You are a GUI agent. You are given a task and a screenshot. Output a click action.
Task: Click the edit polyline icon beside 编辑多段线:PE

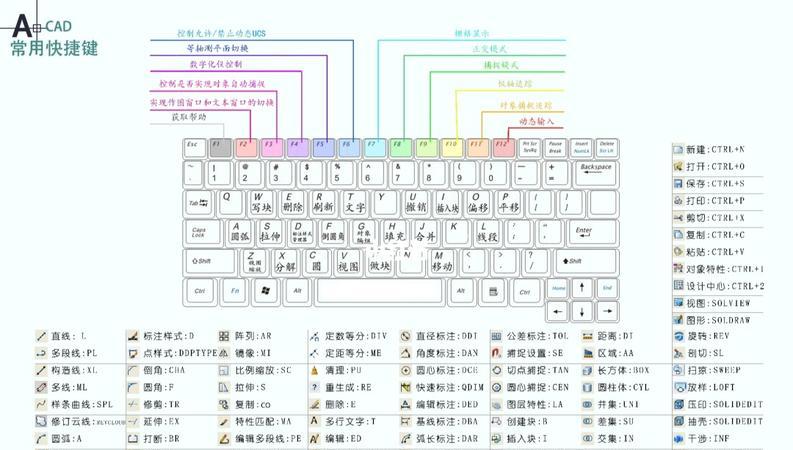click(224, 438)
